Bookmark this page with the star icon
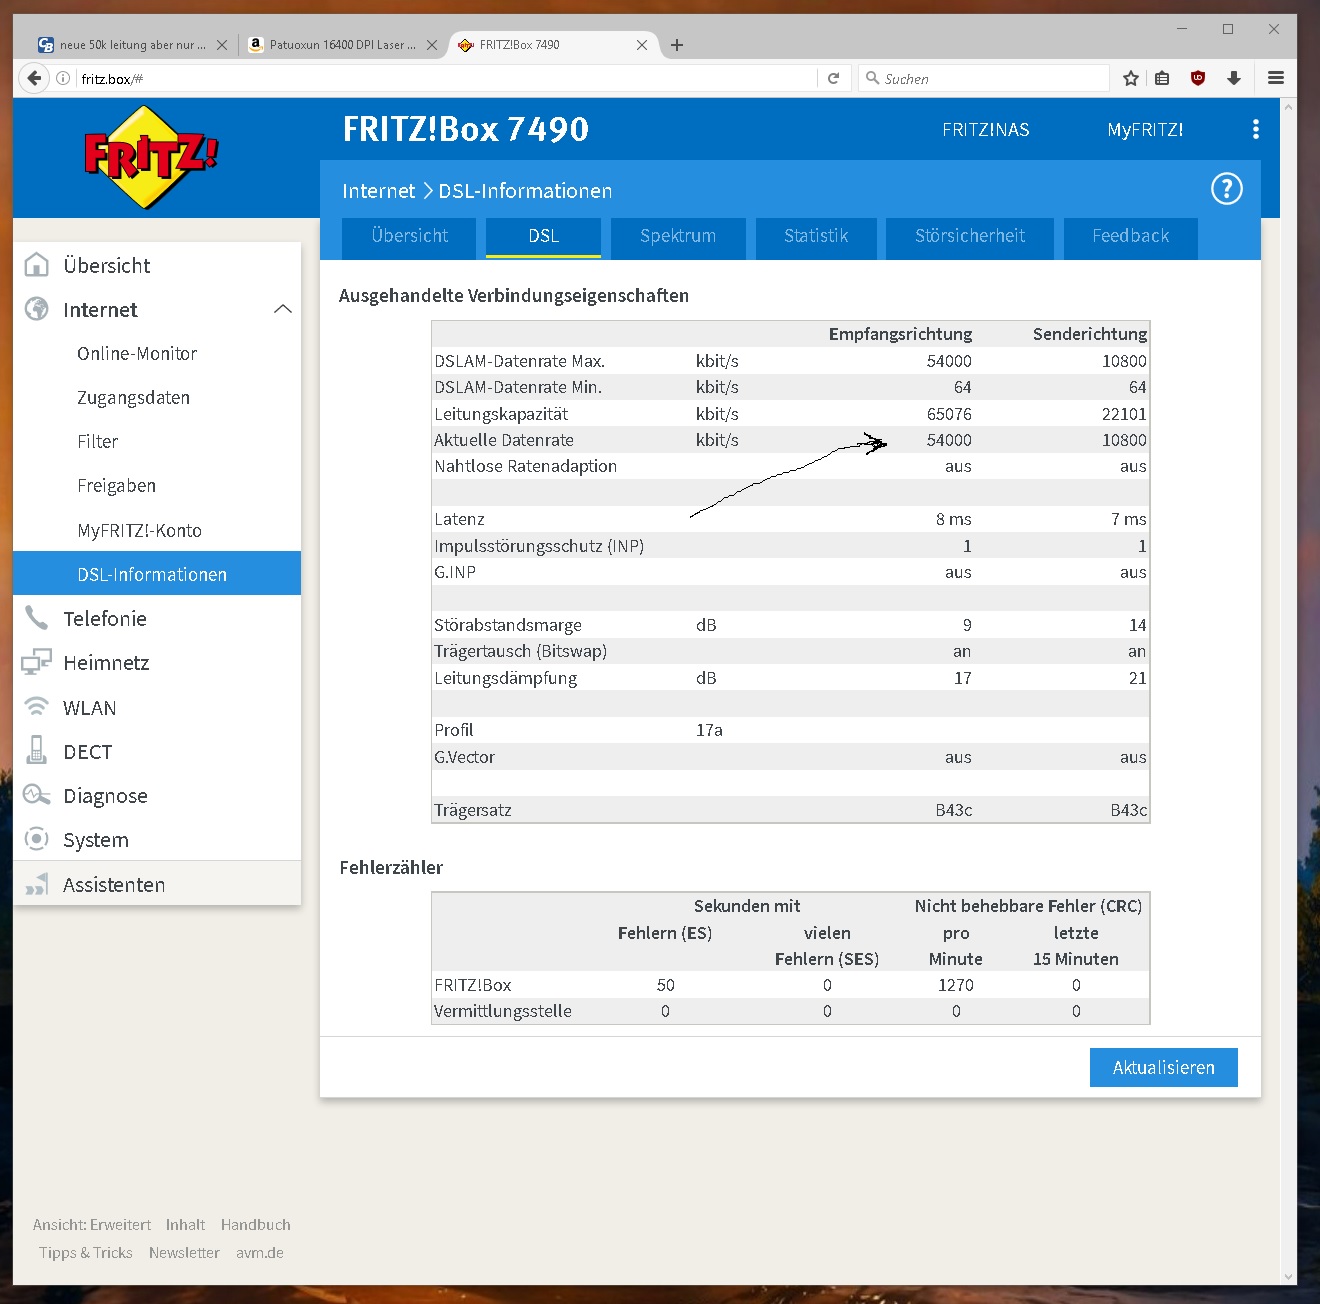Screen dimensions: 1320x1304 coord(1131,78)
